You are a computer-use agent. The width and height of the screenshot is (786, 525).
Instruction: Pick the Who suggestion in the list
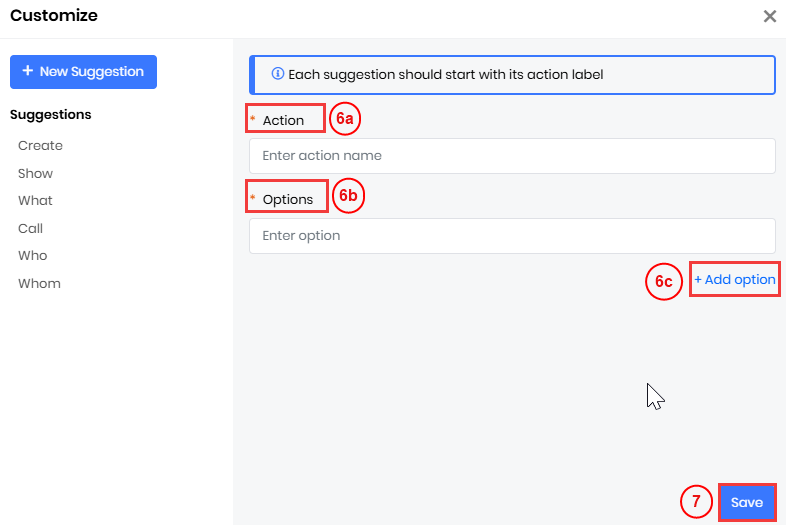pos(32,256)
